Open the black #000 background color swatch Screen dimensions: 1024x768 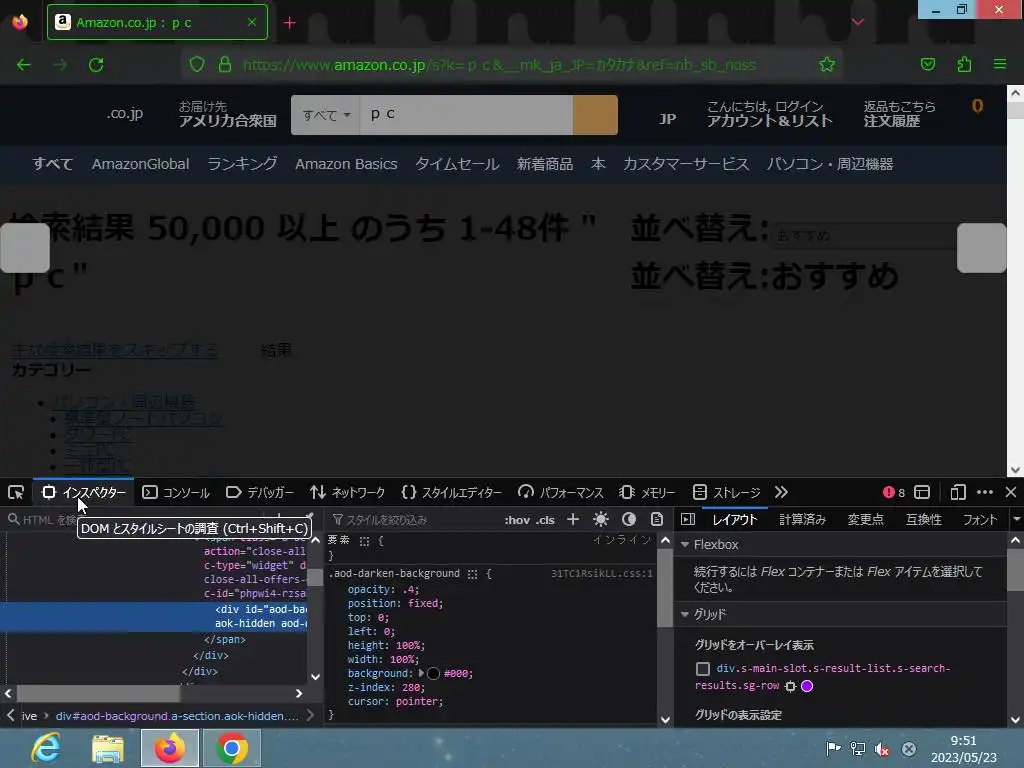point(434,673)
